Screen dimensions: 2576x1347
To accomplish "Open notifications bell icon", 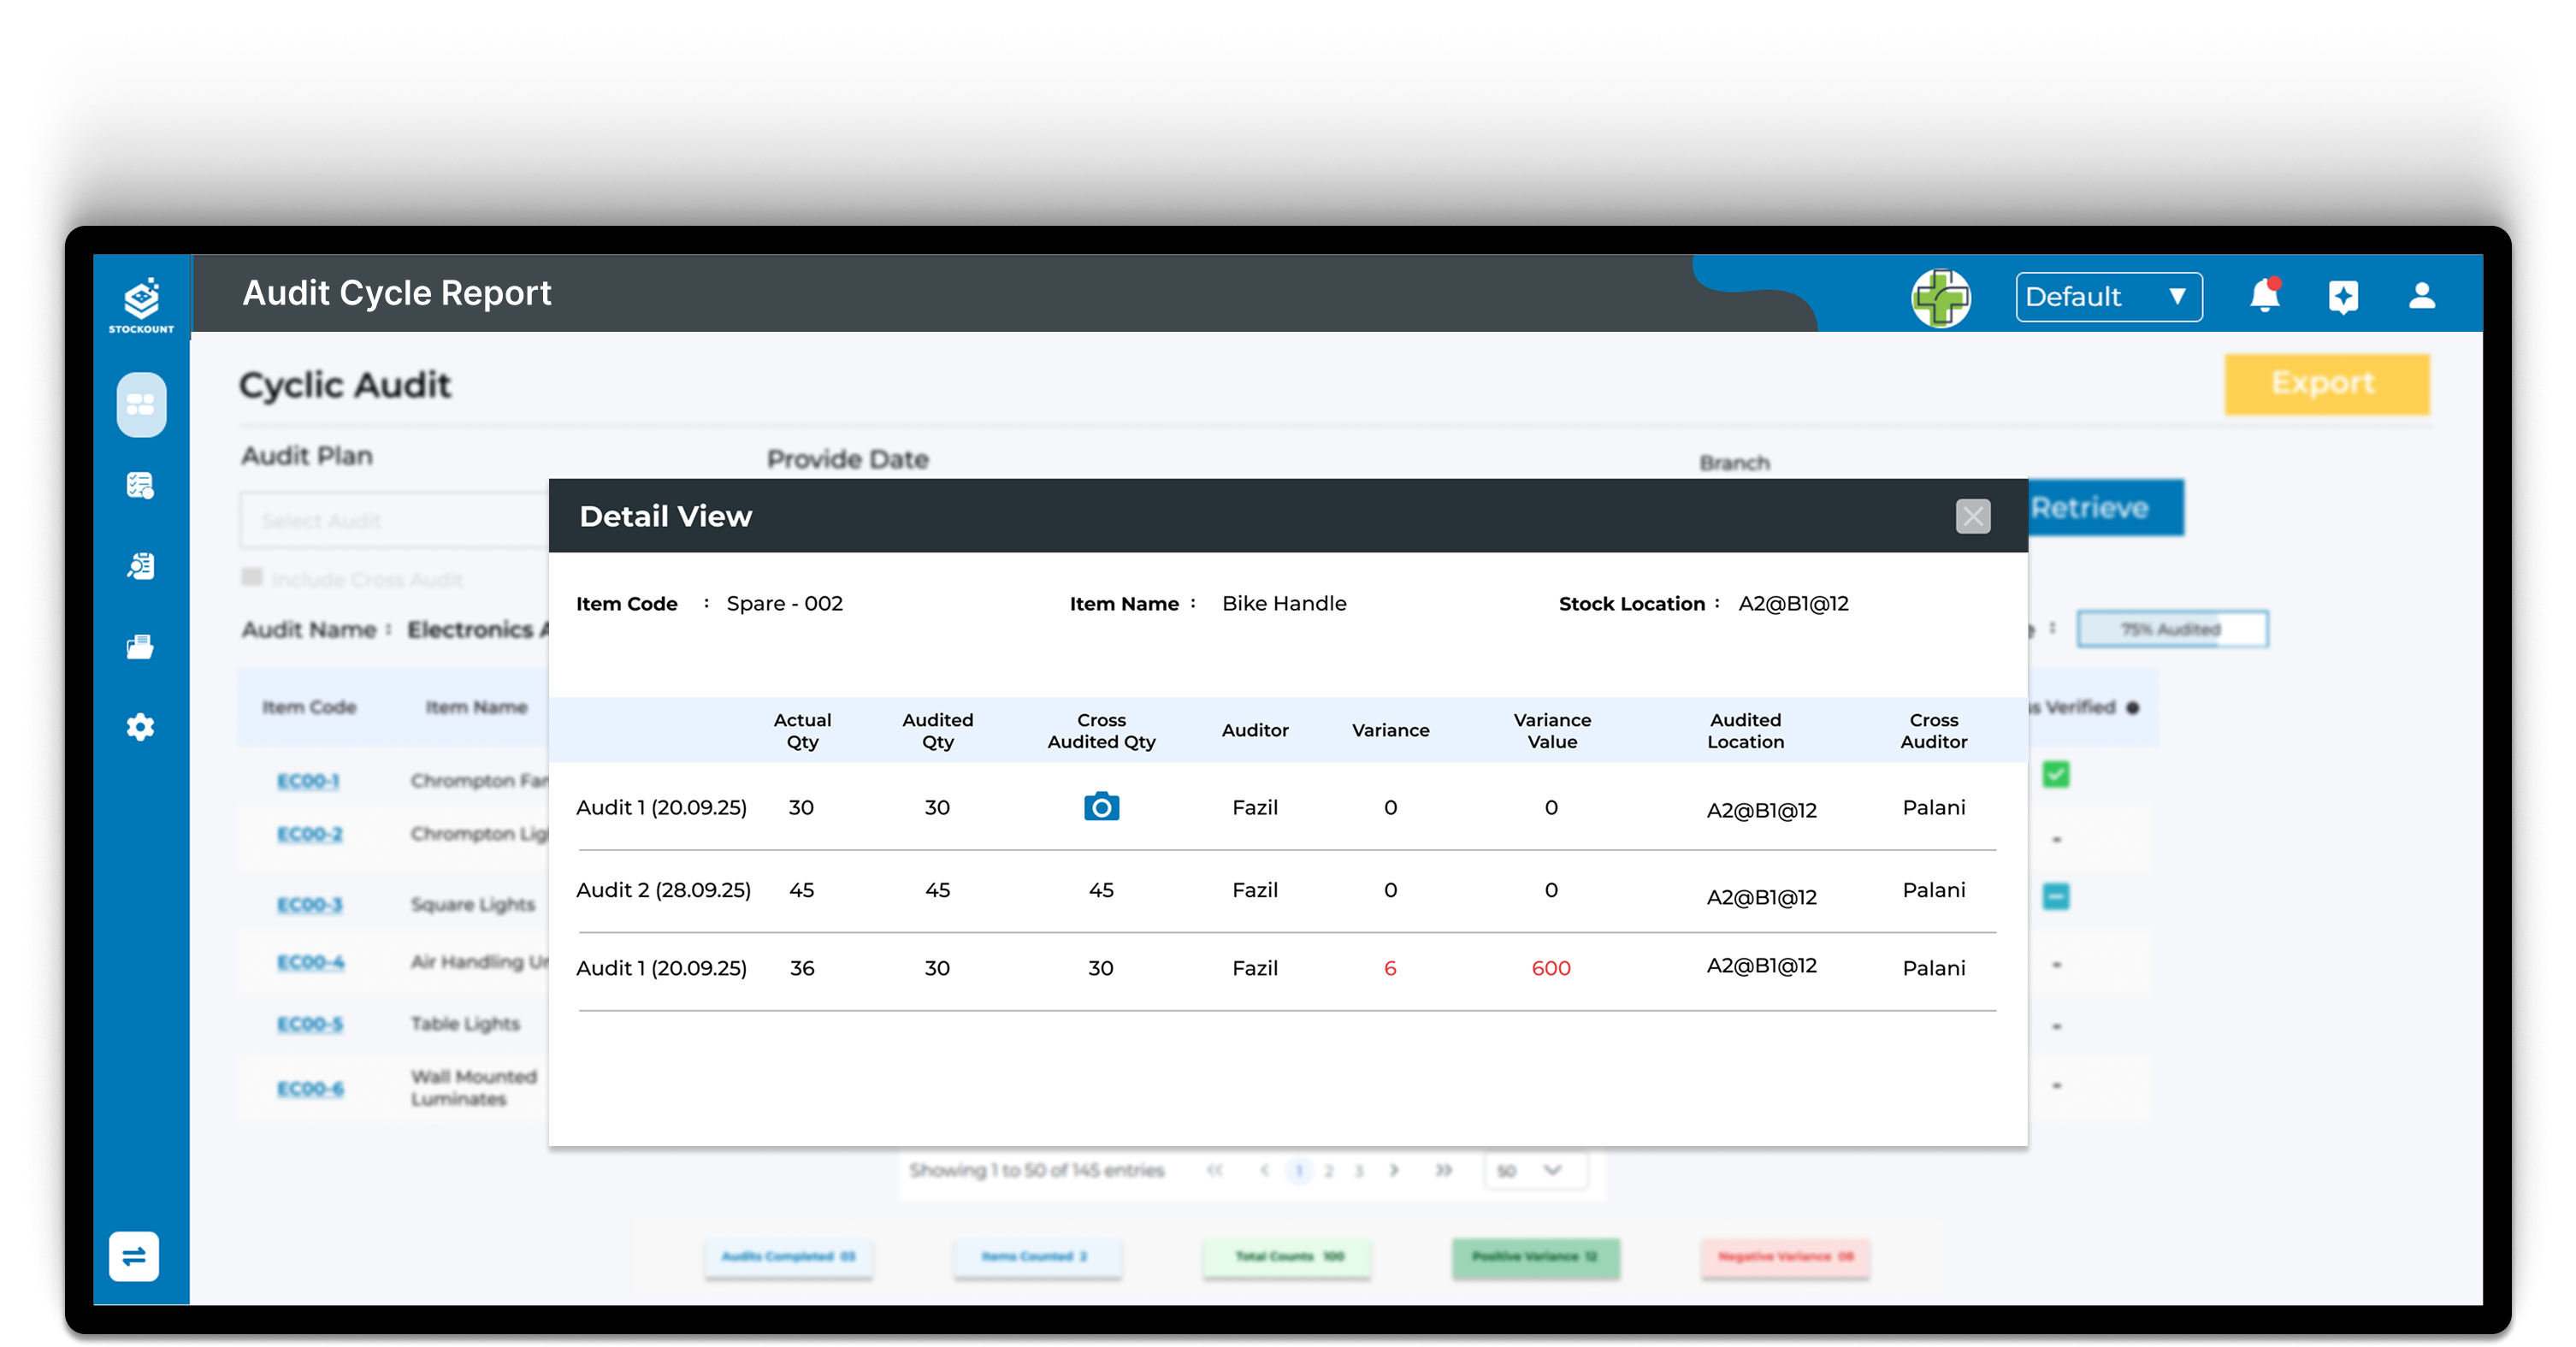I will [x=2264, y=296].
